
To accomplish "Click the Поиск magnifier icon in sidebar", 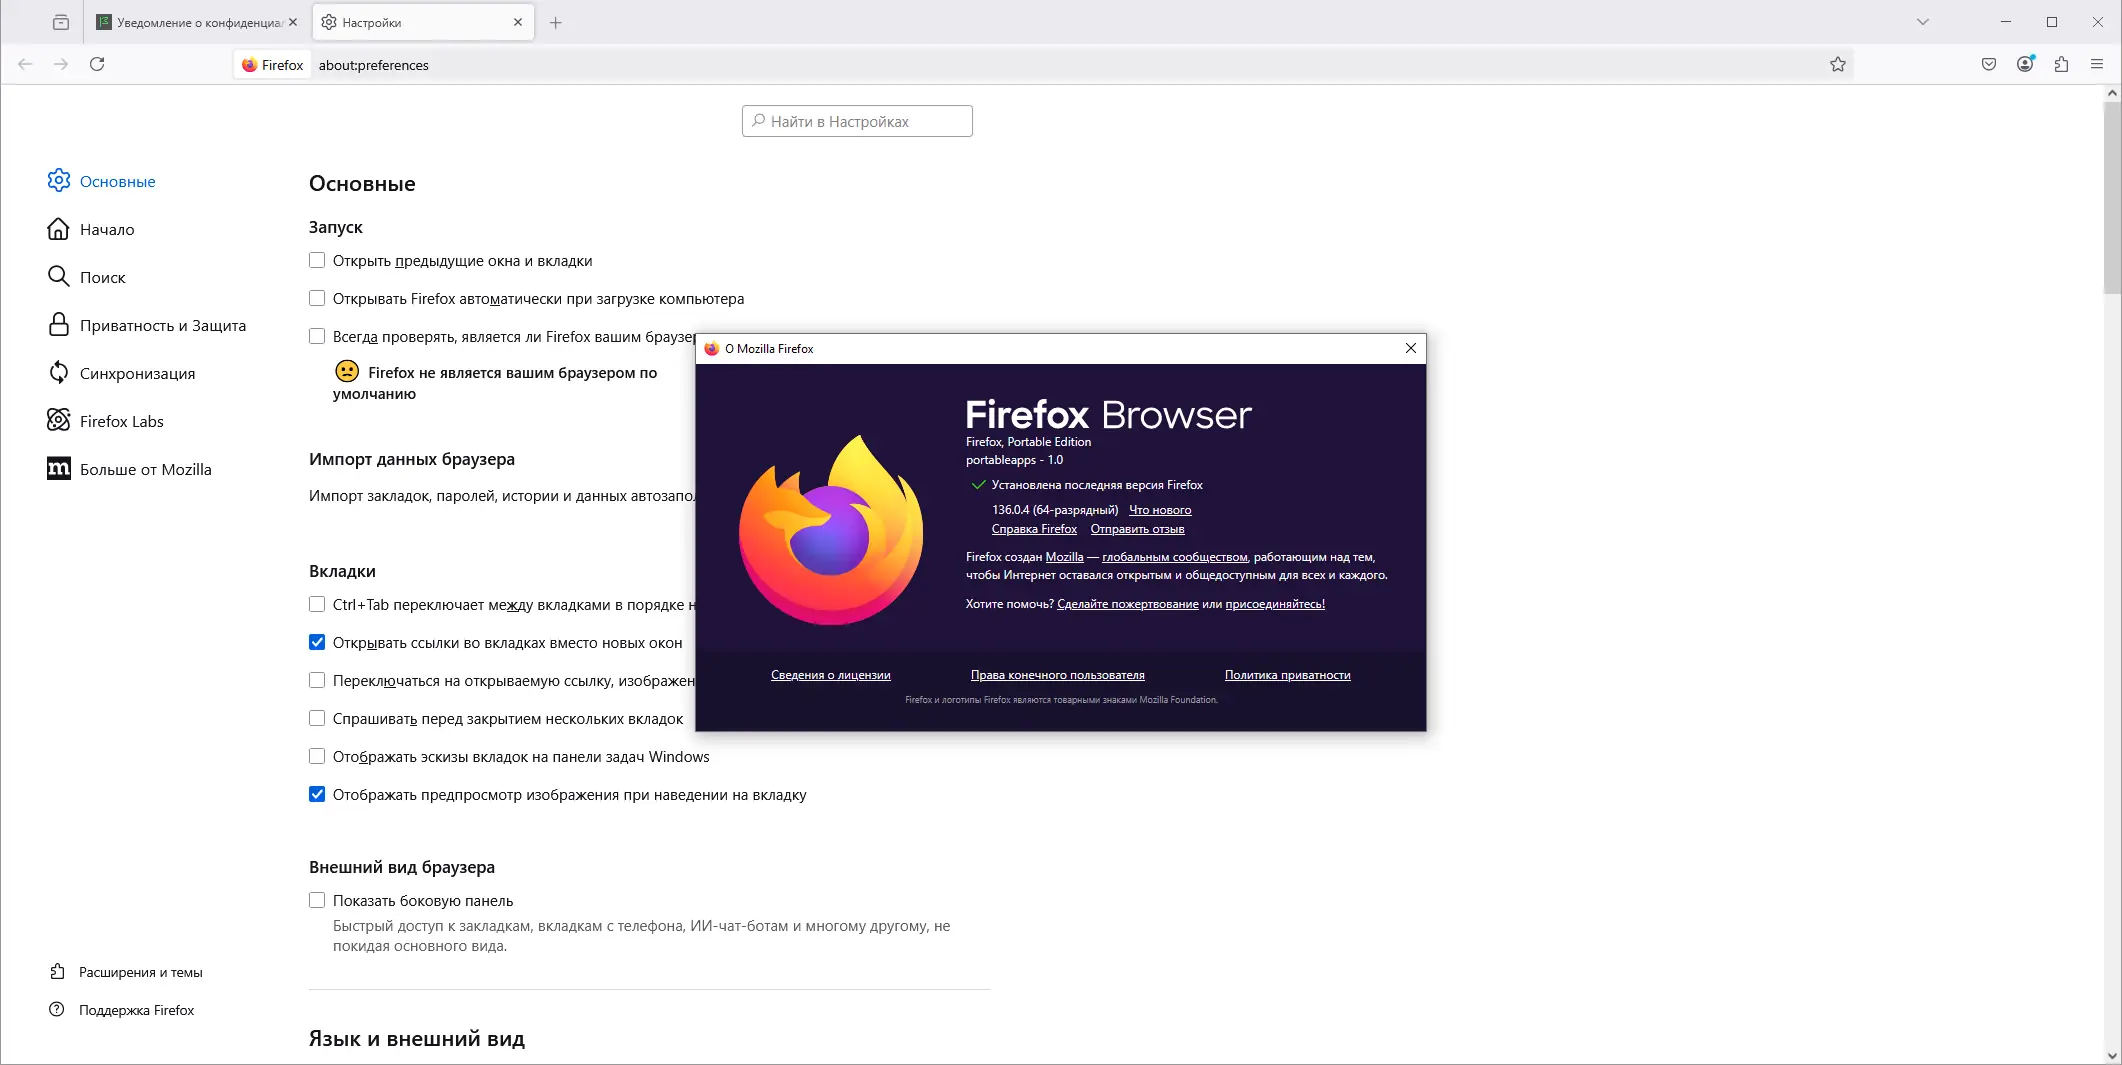I will point(59,276).
